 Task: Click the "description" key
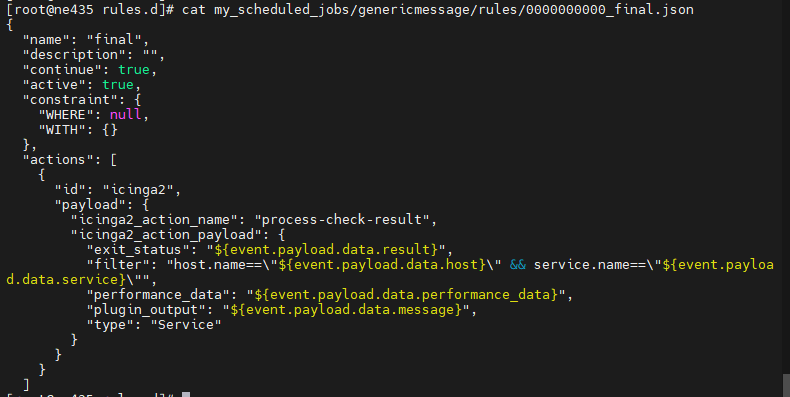click(74, 54)
